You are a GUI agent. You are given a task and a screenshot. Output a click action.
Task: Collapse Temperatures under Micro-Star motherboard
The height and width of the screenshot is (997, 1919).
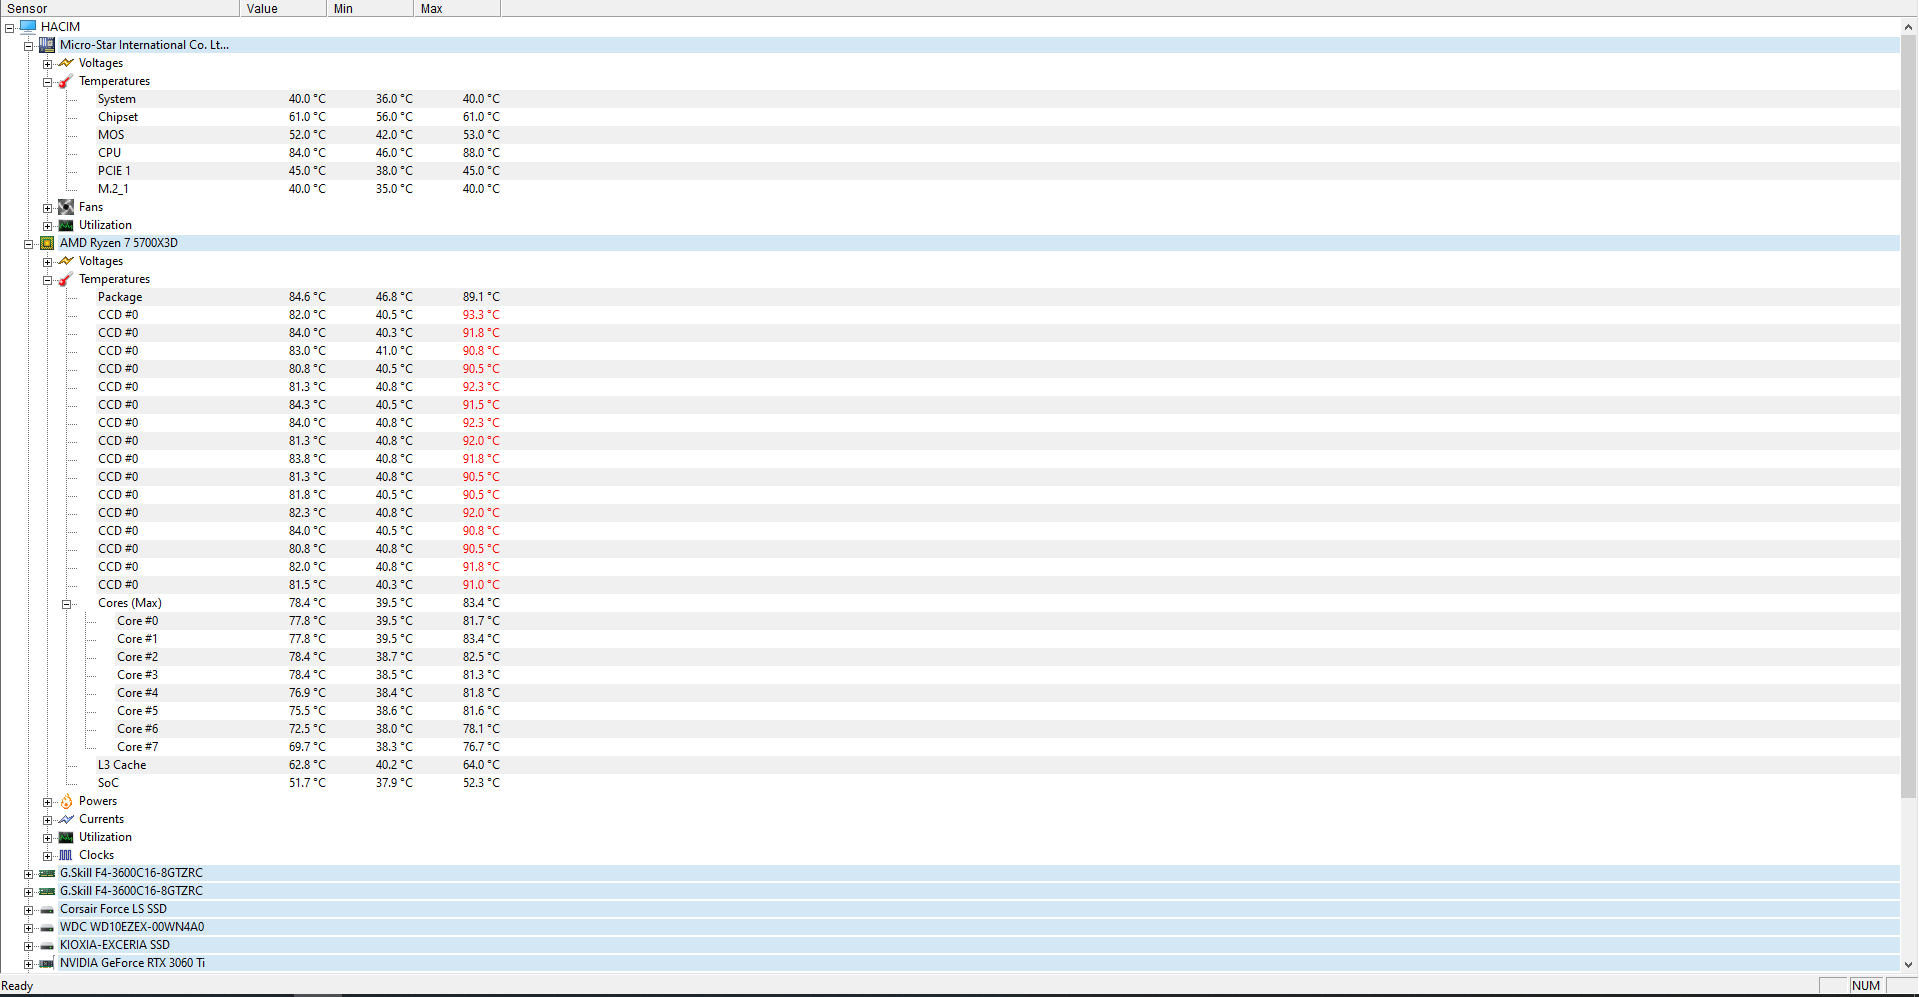tap(48, 82)
